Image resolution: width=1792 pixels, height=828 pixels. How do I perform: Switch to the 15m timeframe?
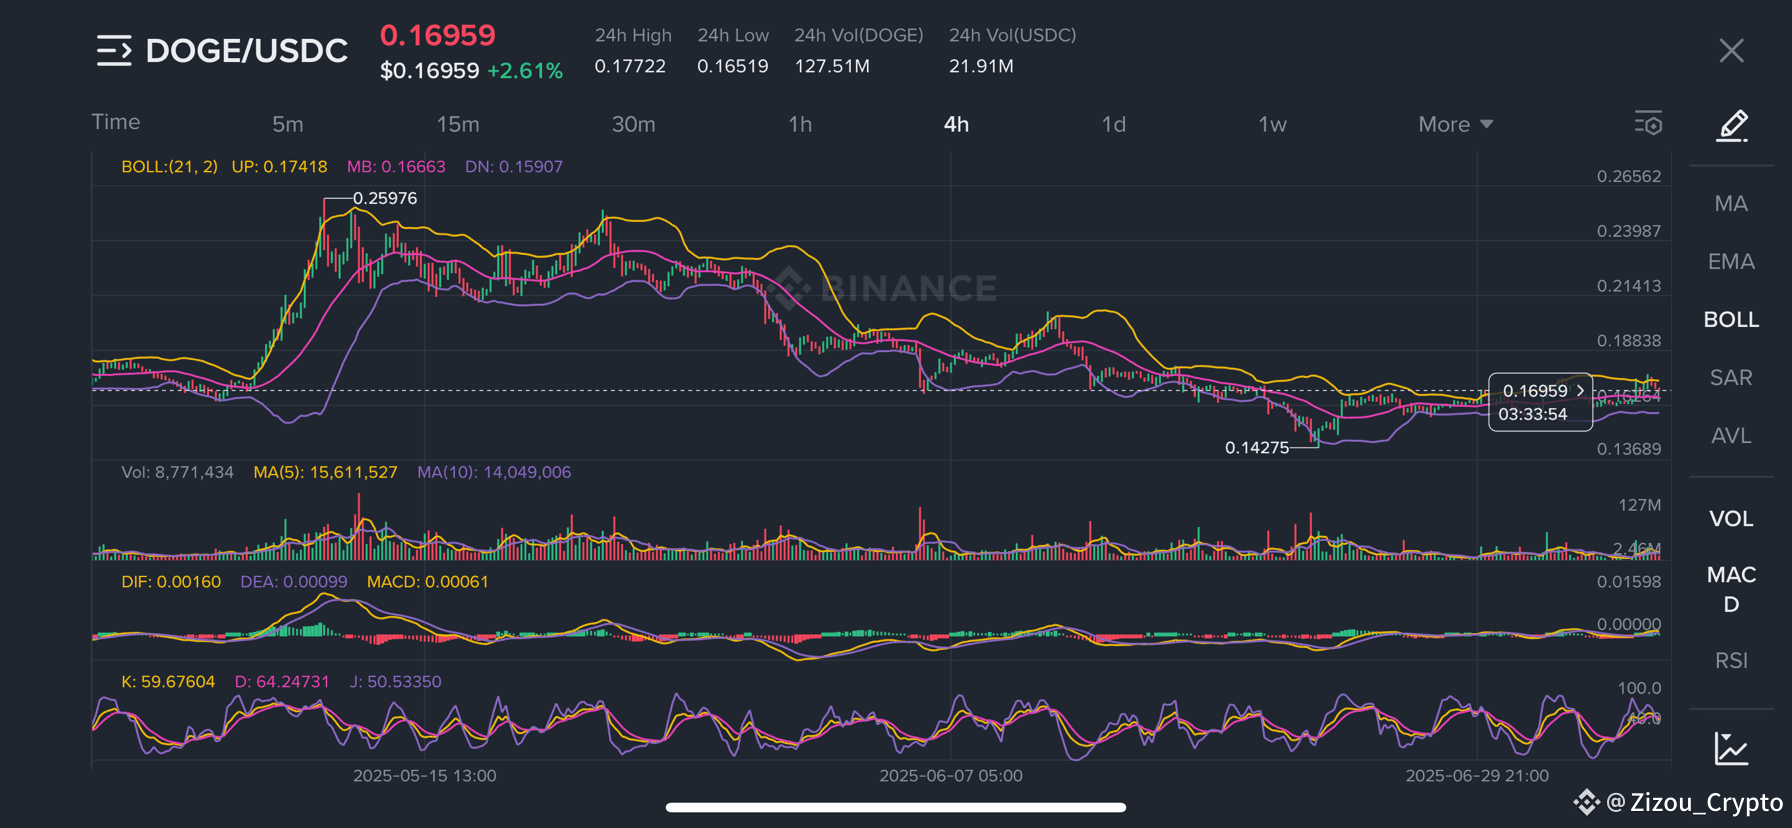point(458,124)
